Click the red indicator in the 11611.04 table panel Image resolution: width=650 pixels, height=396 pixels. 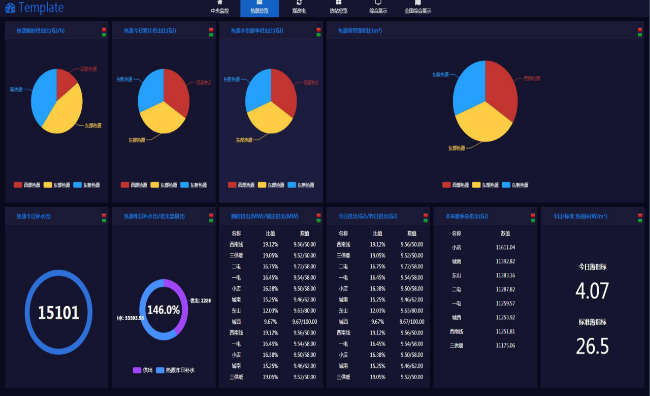click(x=533, y=215)
